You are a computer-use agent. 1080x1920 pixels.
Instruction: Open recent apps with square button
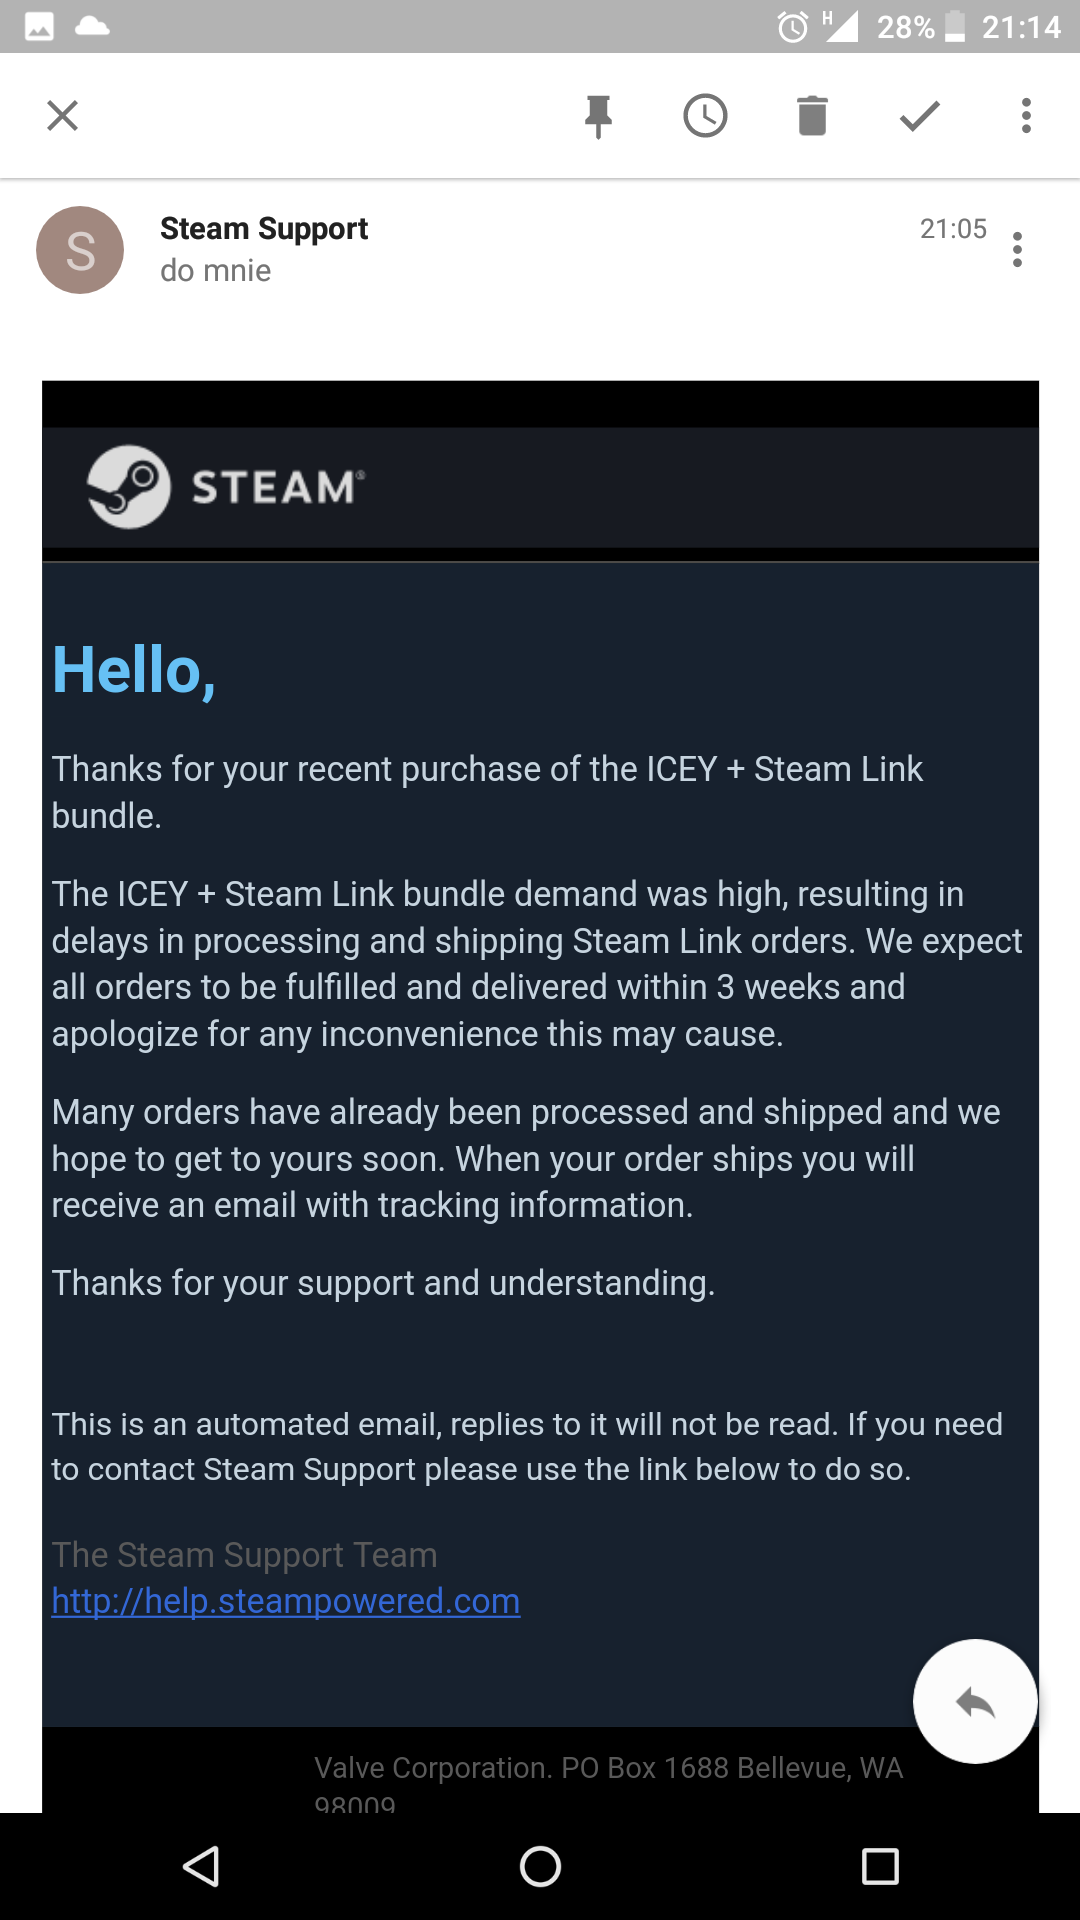pyautogui.click(x=880, y=1866)
